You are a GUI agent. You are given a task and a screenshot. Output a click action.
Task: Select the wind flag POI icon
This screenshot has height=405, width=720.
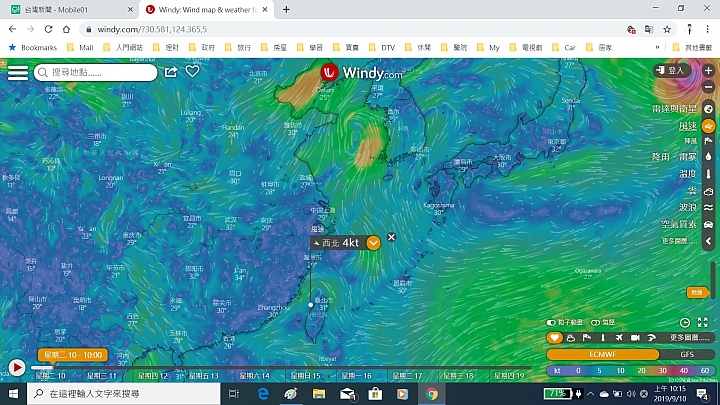(x=587, y=338)
